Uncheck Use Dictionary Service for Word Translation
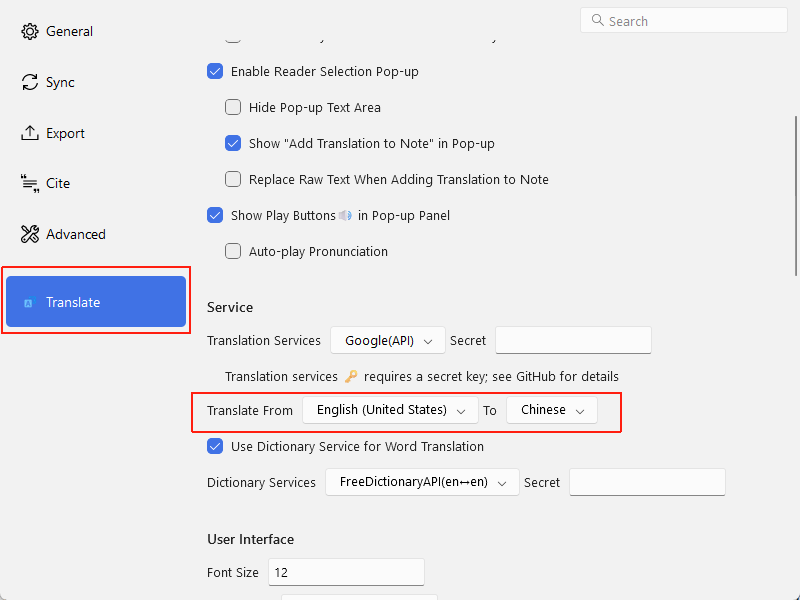The height and width of the screenshot is (600, 800). pos(215,446)
